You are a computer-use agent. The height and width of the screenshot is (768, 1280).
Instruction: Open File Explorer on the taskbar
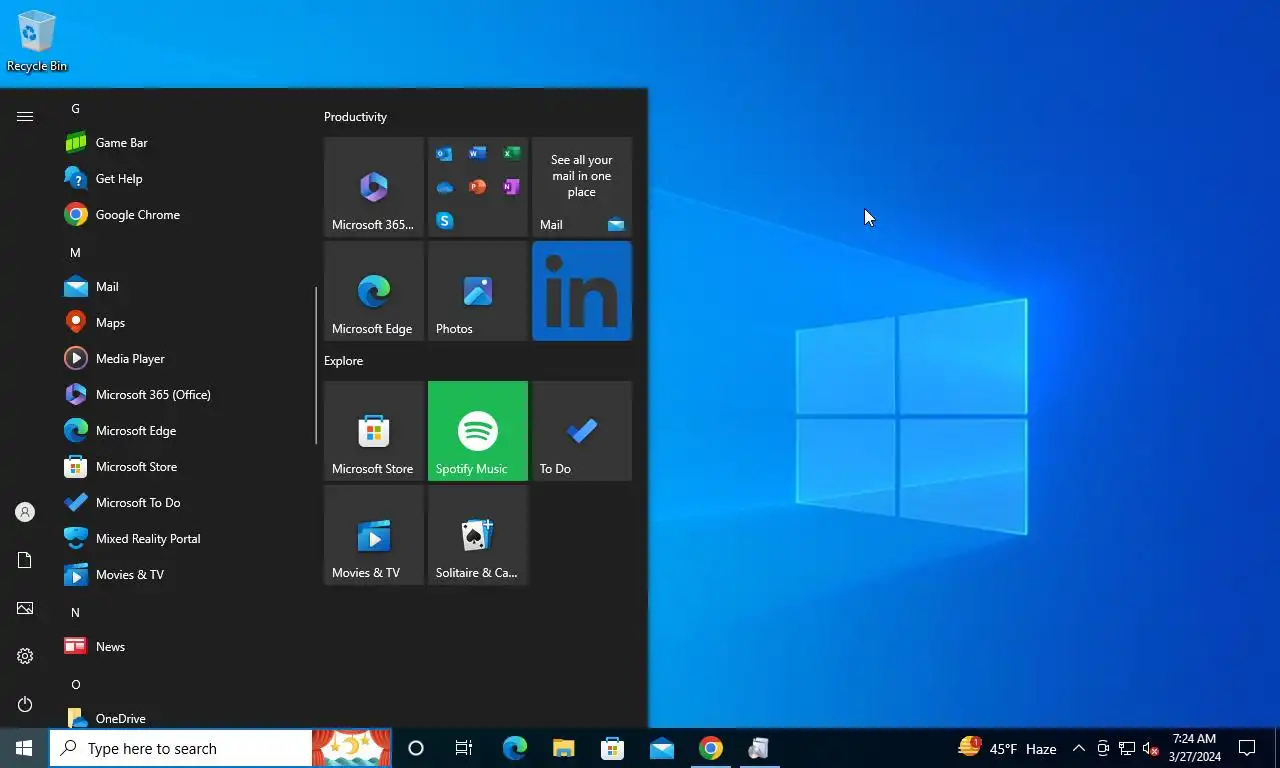click(563, 748)
